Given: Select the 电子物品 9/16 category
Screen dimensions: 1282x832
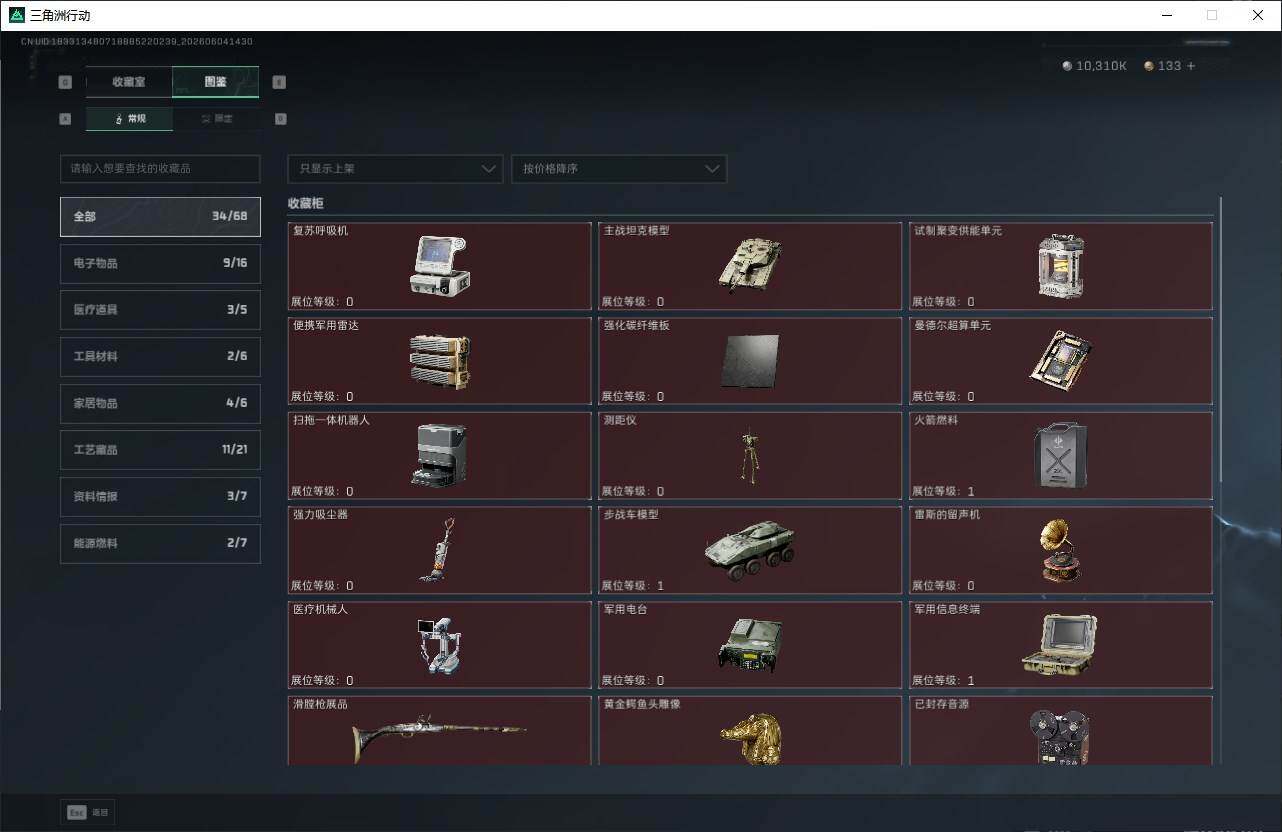Looking at the screenshot, I should 160,263.
